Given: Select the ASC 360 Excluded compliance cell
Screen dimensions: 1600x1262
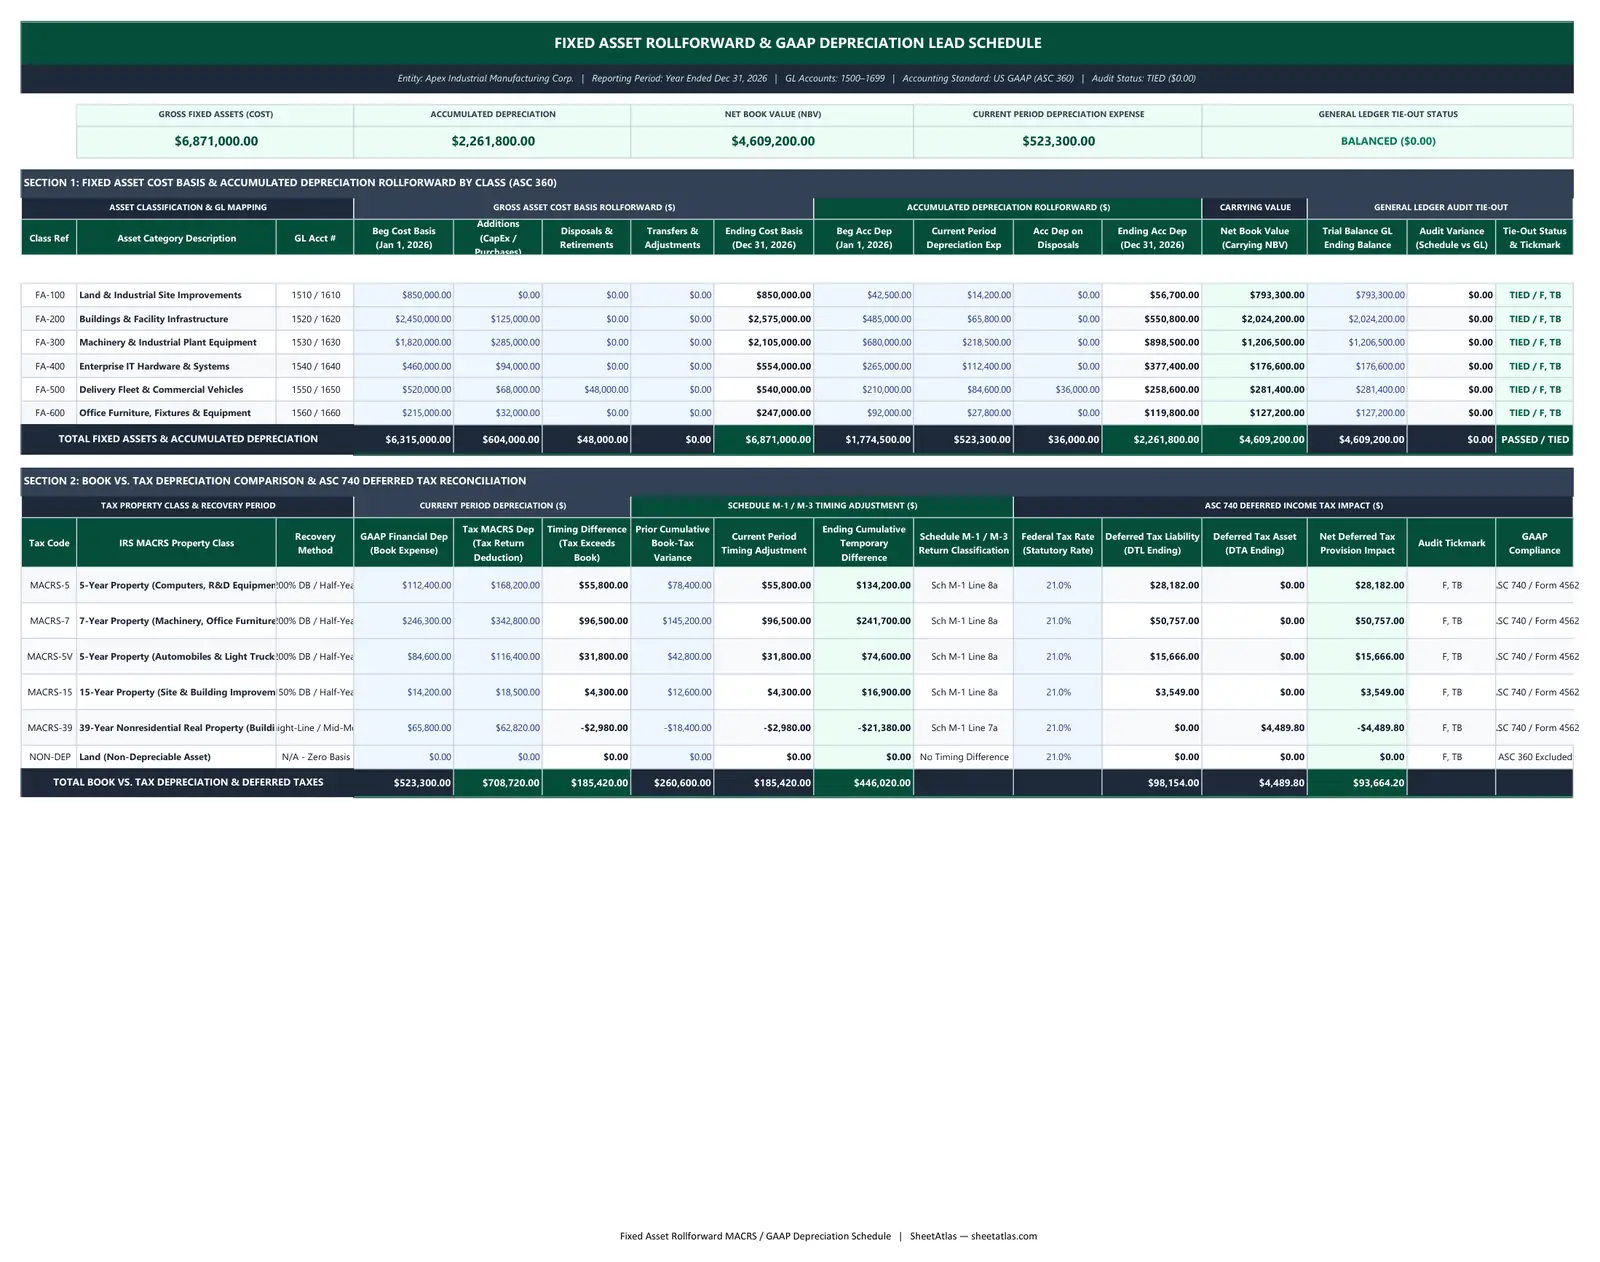Looking at the screenshot, I should pos(1534,757).
